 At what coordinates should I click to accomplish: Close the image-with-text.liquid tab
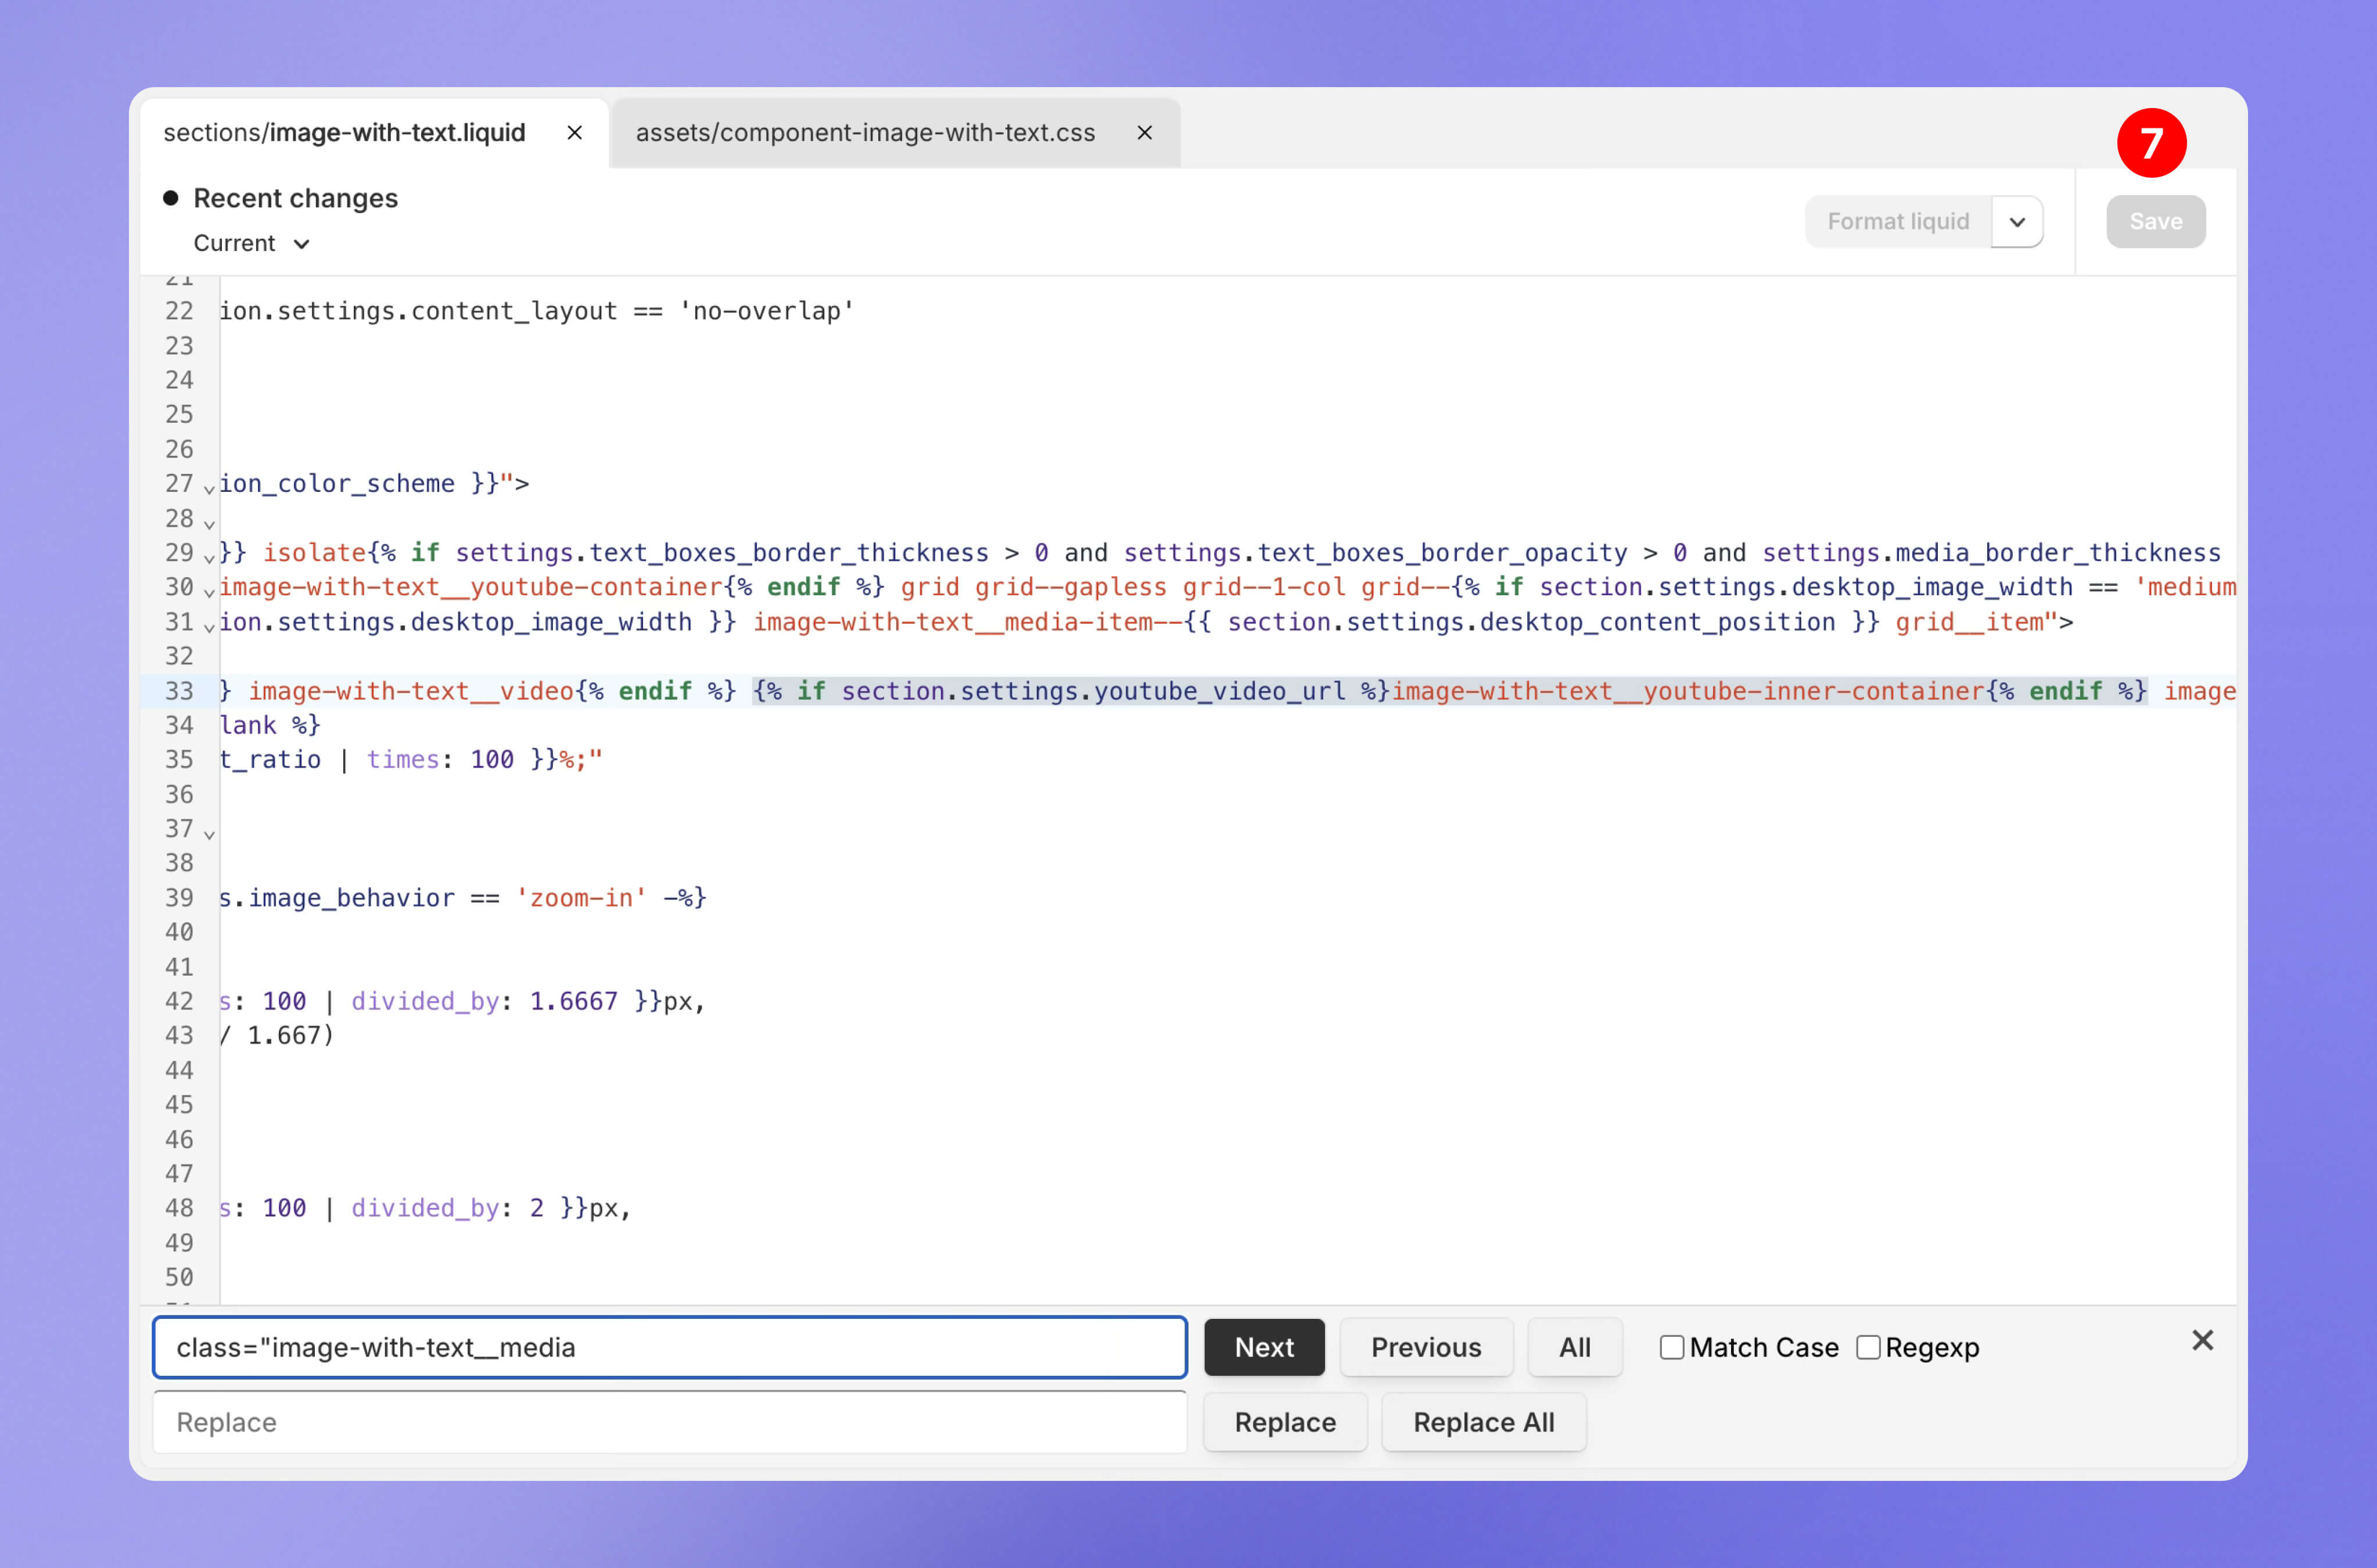574,133
